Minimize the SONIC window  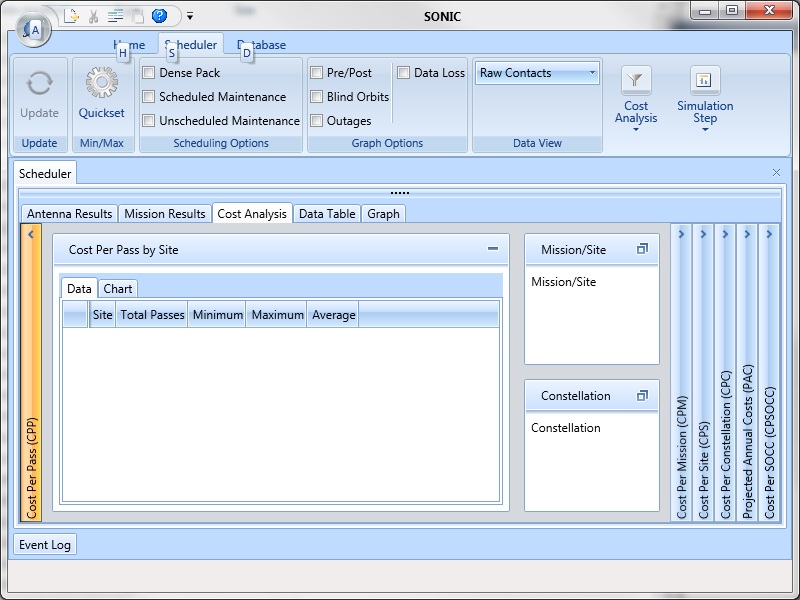(x=705, y=11)
